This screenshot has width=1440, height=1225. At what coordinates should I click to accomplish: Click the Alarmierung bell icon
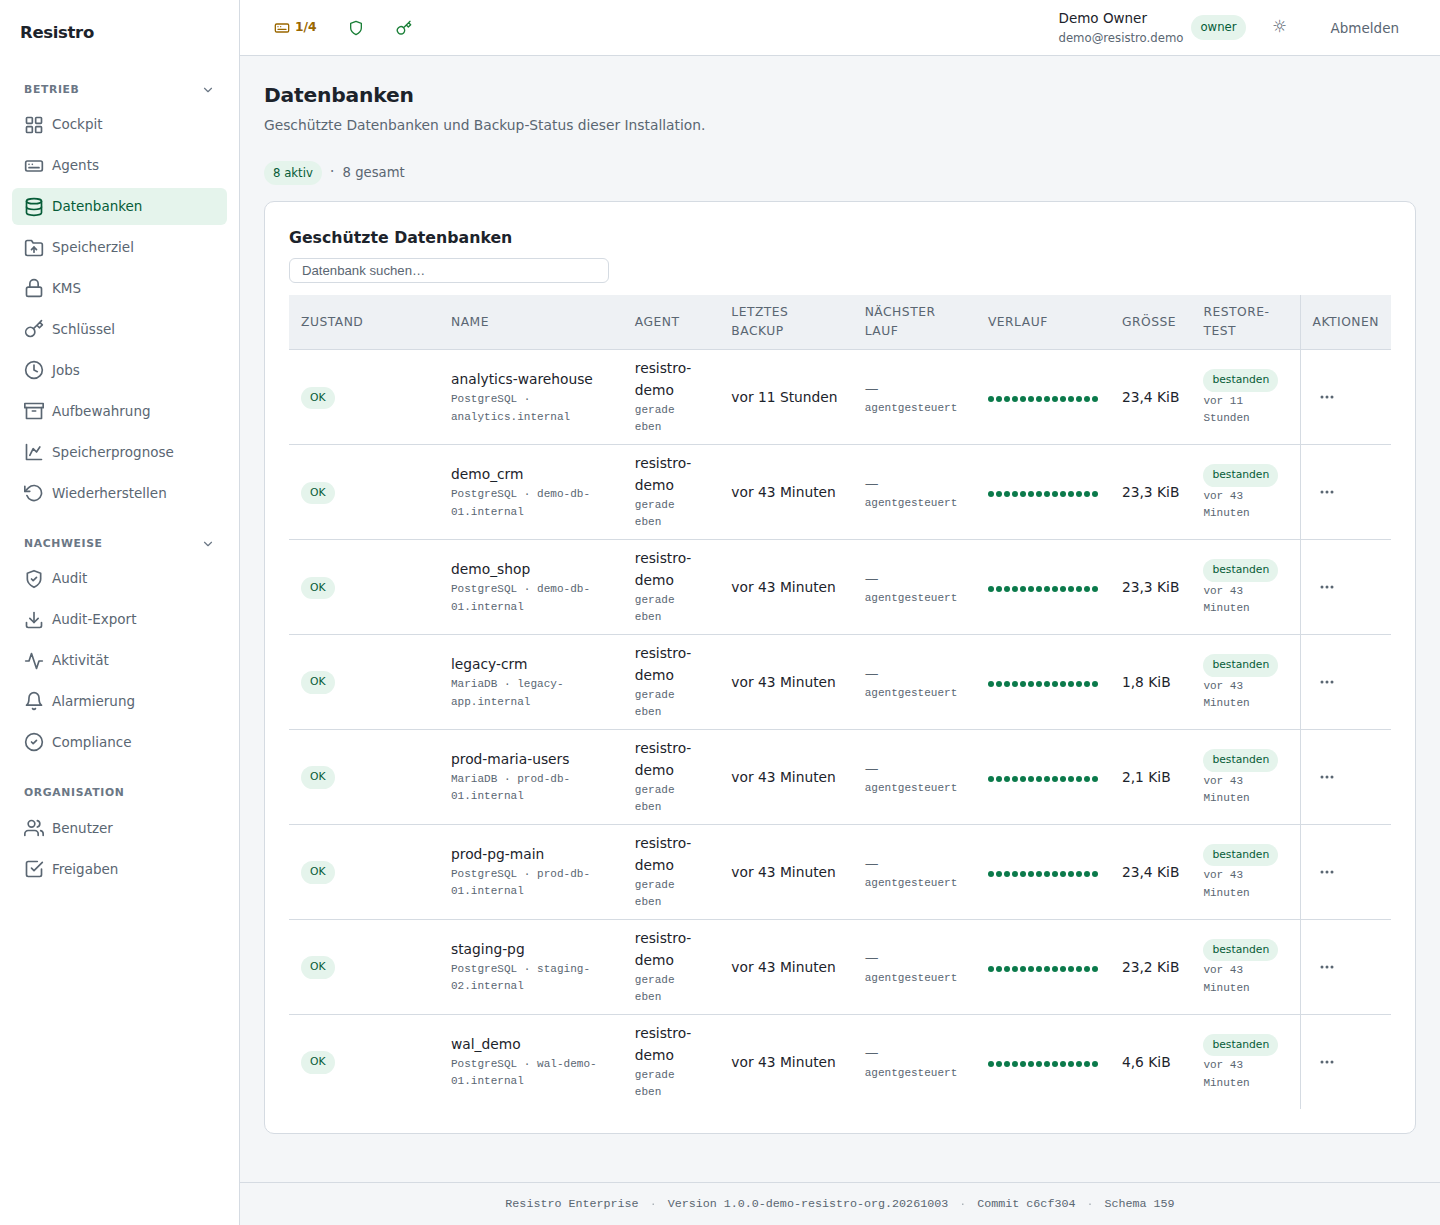[x=34, y=702]
